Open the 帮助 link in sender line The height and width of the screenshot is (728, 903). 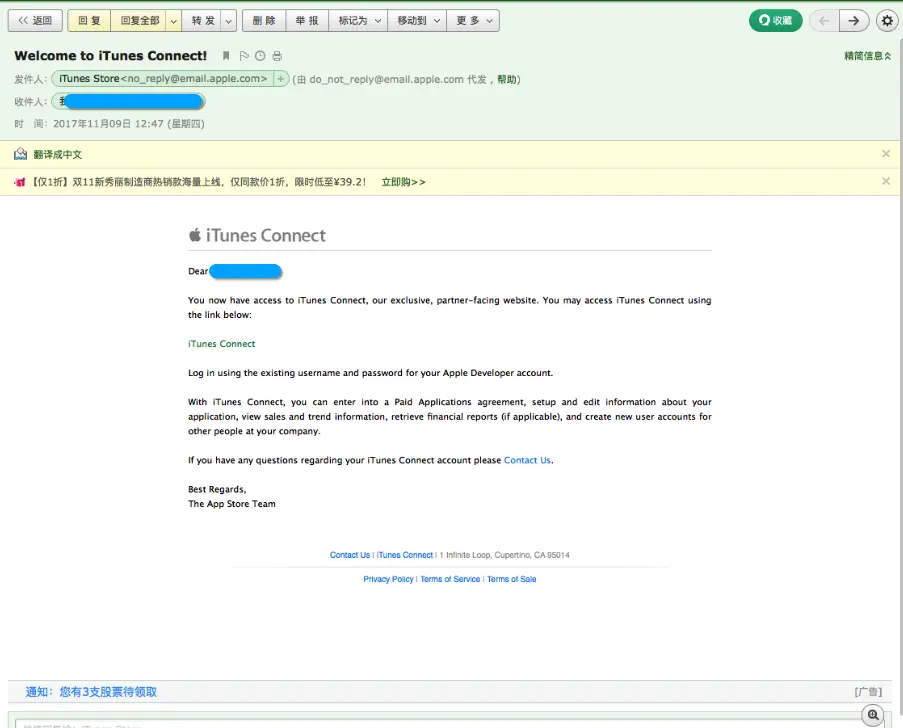click(507, 79)
